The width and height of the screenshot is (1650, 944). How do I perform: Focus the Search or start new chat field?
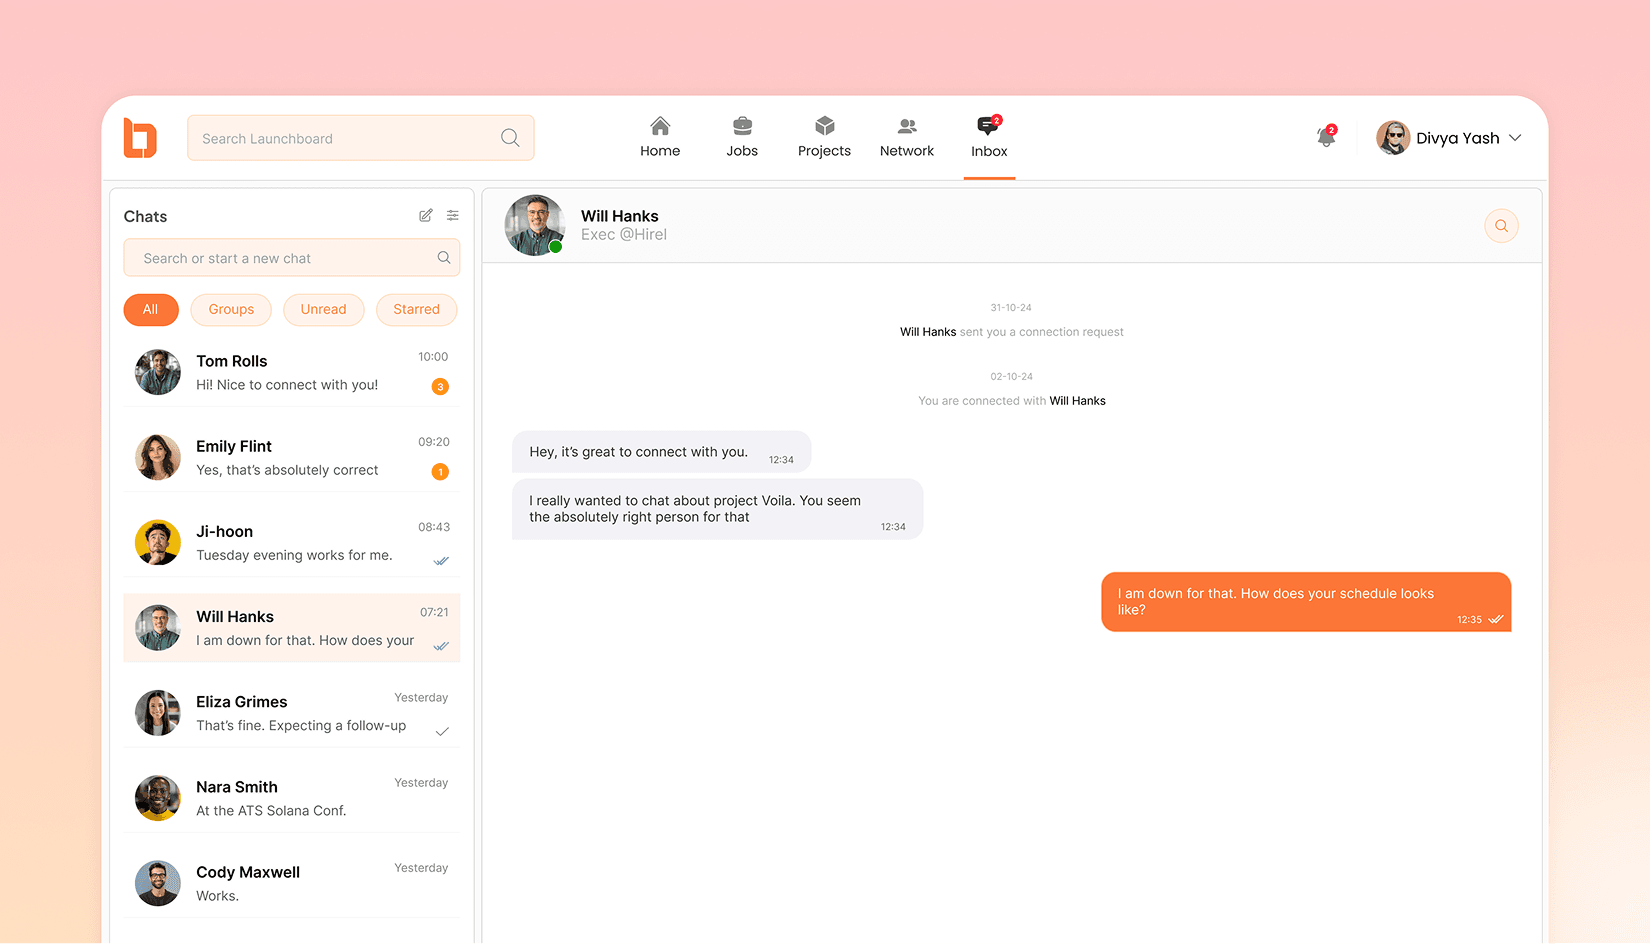292,258
